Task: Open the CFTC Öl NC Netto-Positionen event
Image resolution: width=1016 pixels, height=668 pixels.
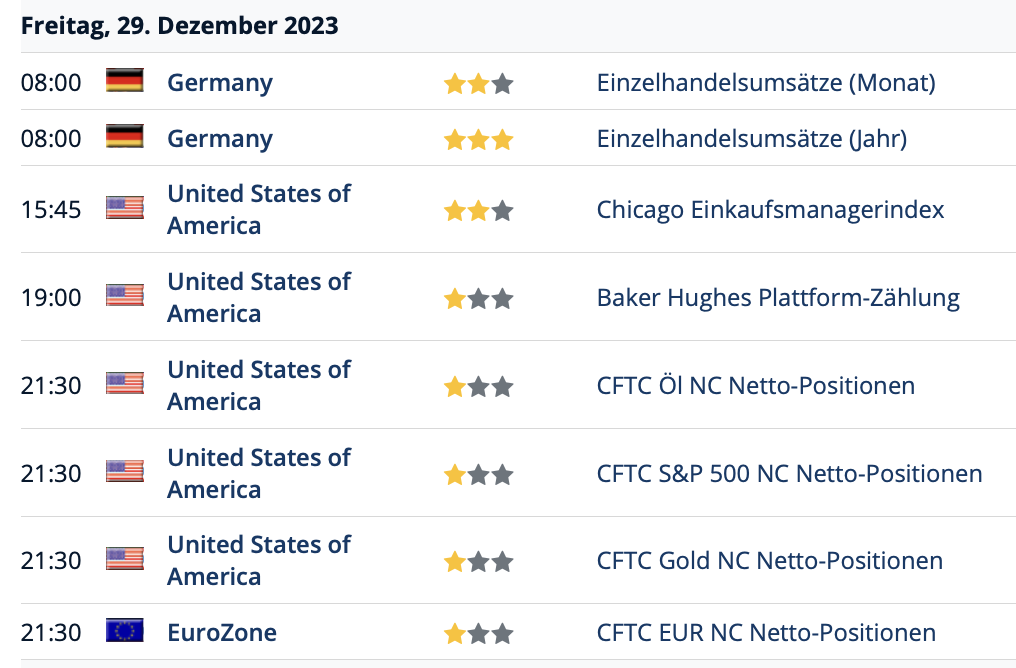Action: click(756, 386)
